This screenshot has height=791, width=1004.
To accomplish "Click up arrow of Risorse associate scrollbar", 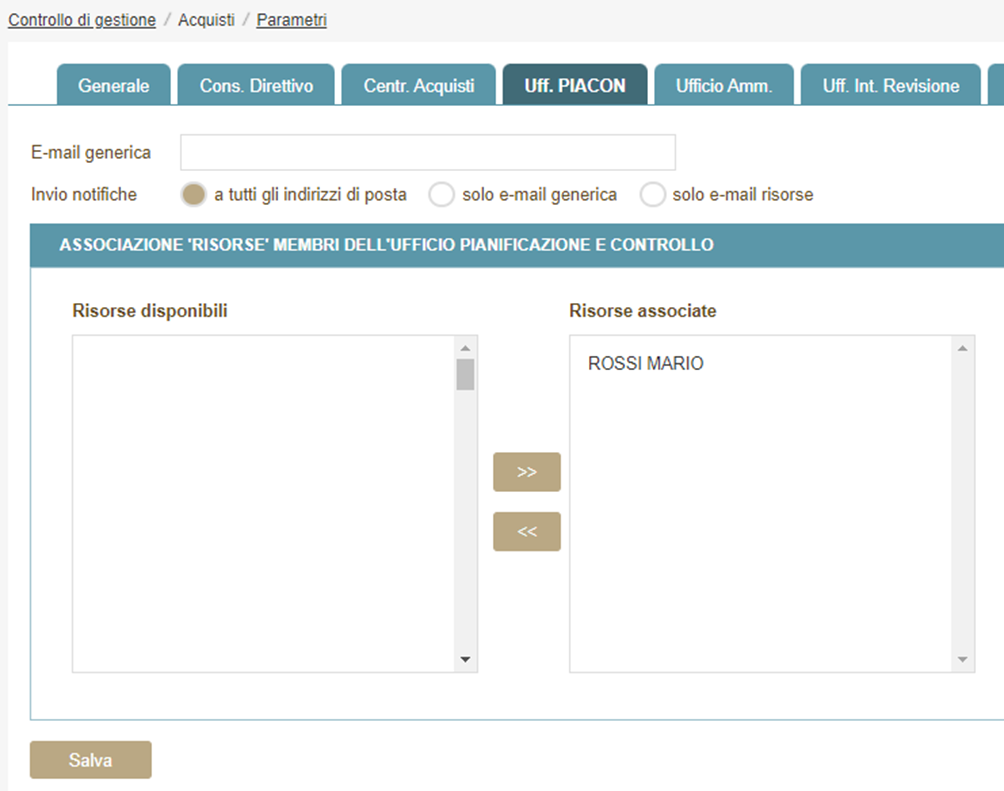I will 962,348.
